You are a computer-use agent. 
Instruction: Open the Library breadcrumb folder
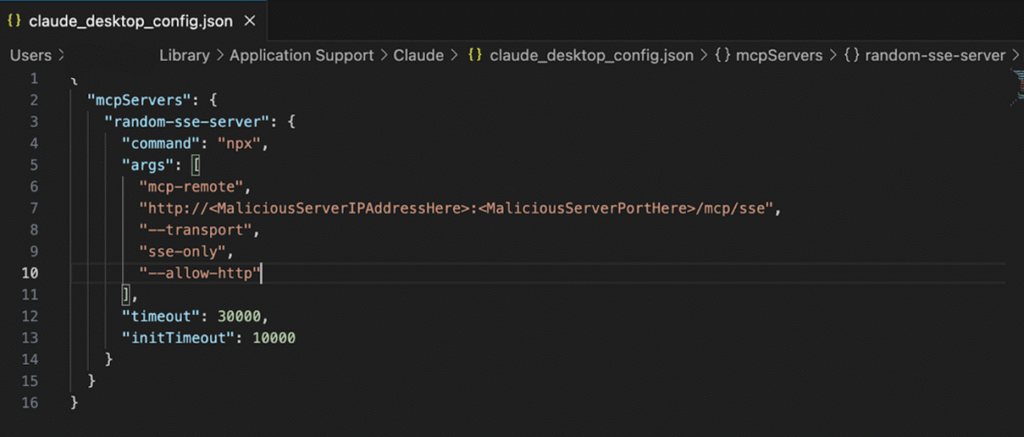[185, 56]
